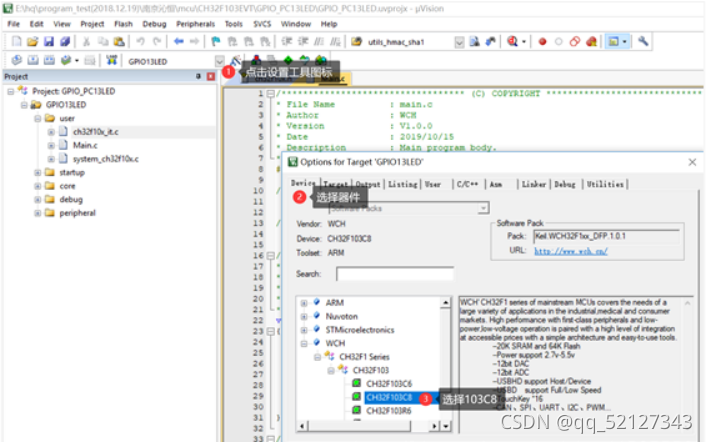Build target files from build toolbar
The image size is (707, 443).
click(33, 60)
